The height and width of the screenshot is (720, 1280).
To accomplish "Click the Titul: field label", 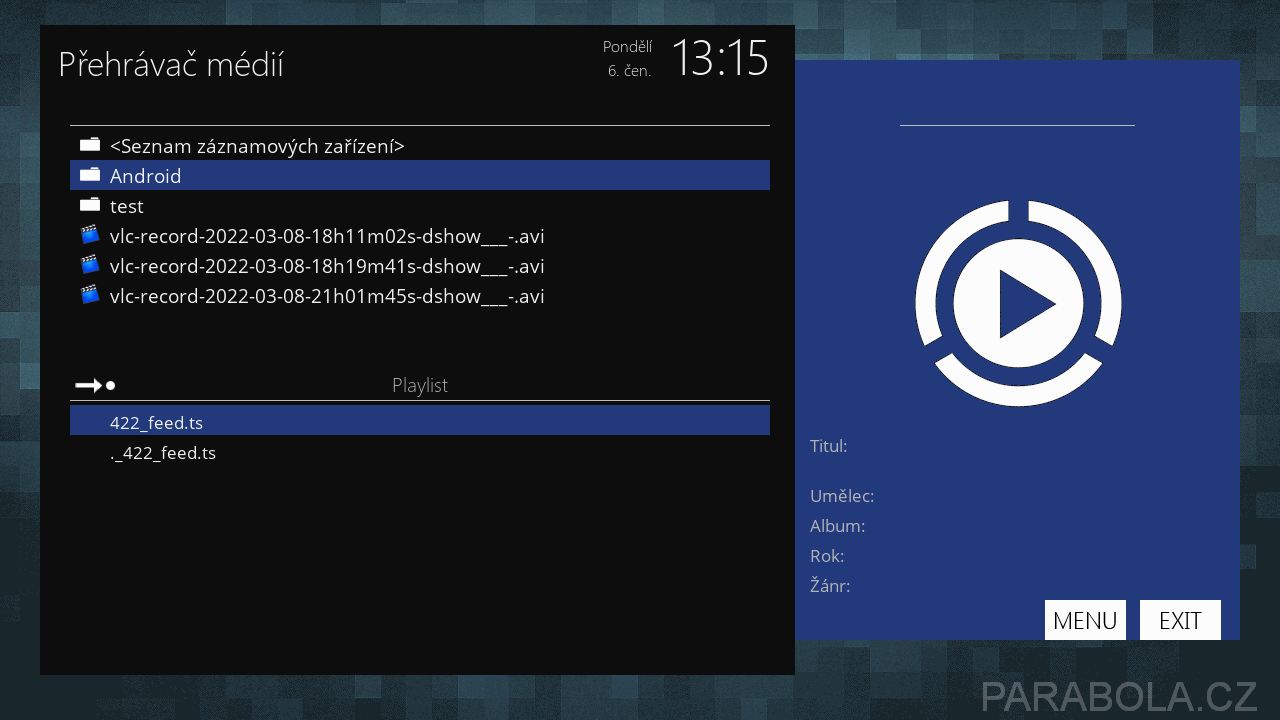I will pos(828,446).
